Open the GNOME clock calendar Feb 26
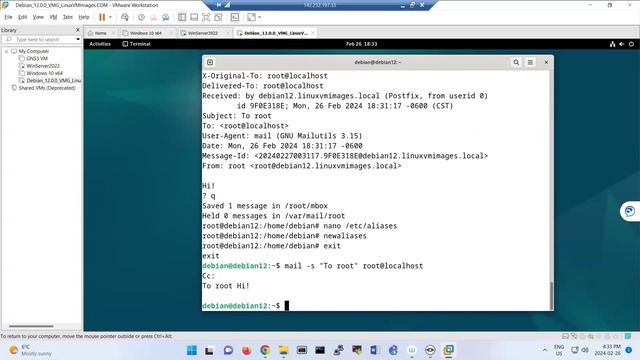This screenshot has width=640, height=360. pos(361,44)
